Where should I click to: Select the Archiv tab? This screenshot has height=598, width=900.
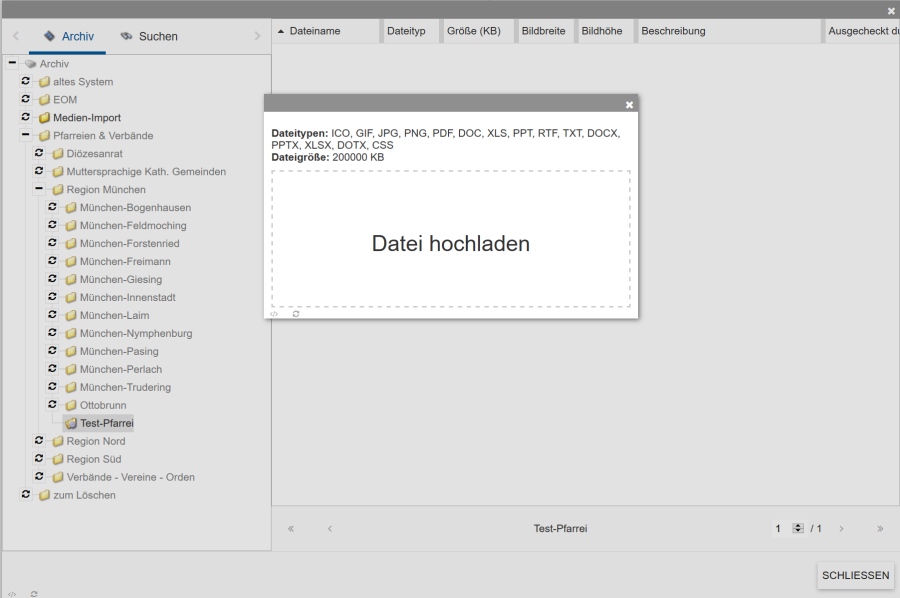point(68,36)
